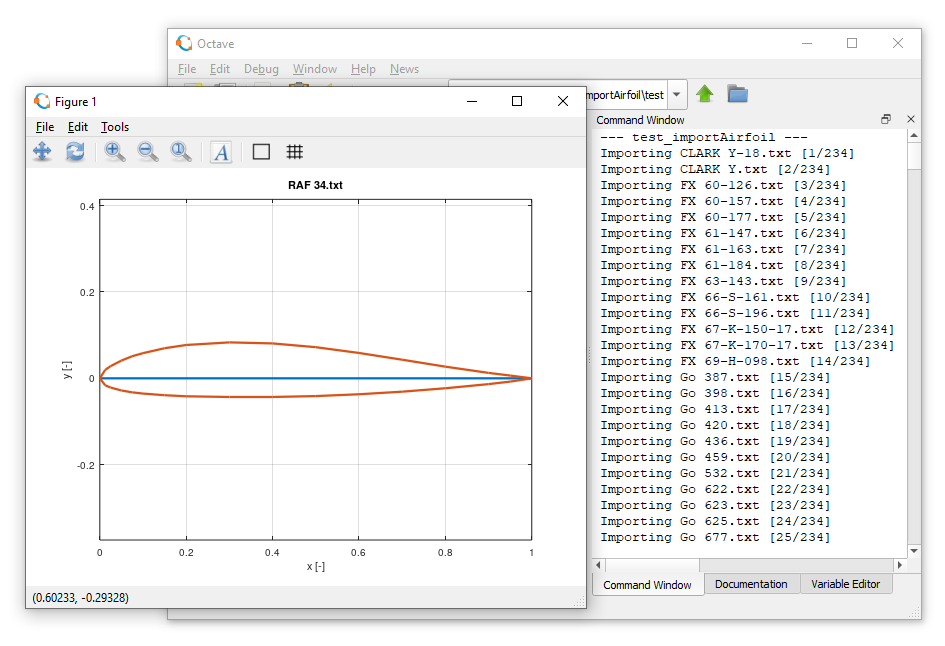The height and width of the screenshot is (646, 945).
Task: Close the Octave main window
Action: [x=897, y=43]
